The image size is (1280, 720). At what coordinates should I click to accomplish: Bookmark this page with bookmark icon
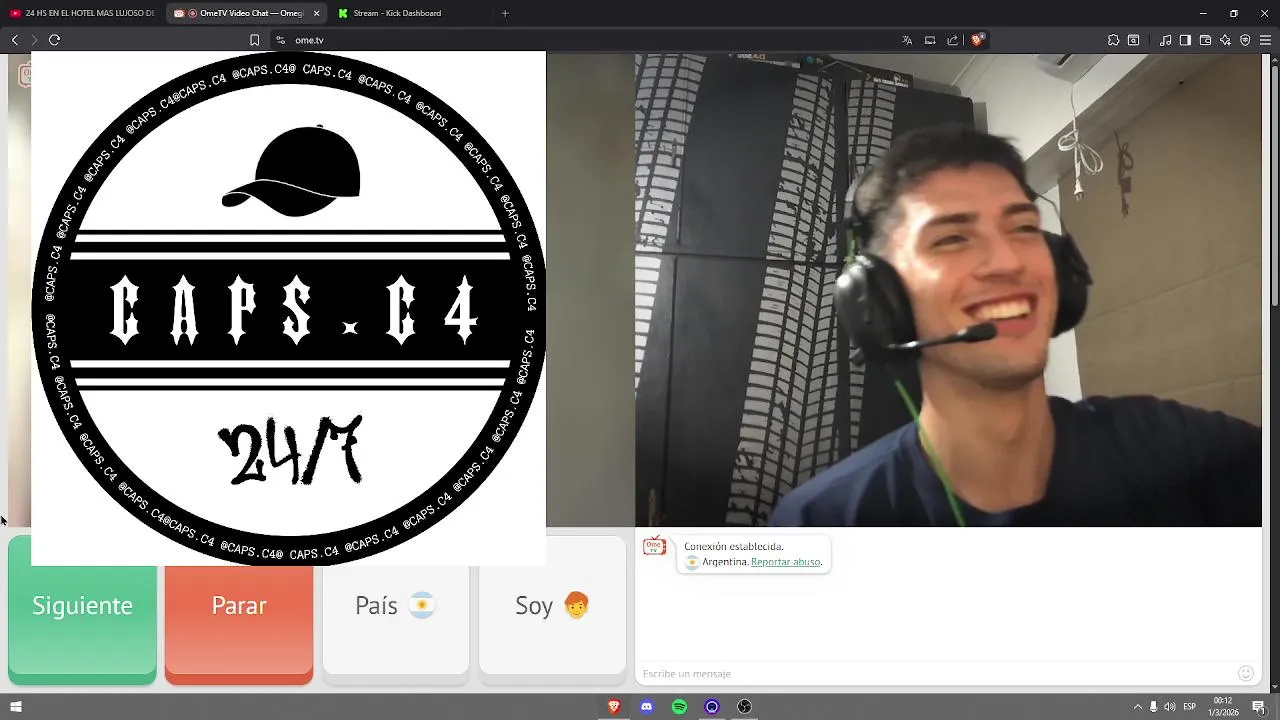click(x=254, y=40)
